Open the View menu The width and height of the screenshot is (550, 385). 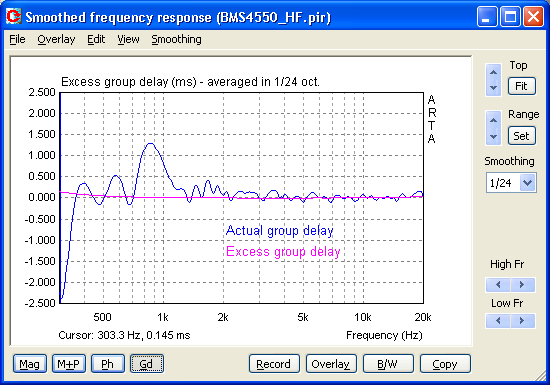(128, 39)
